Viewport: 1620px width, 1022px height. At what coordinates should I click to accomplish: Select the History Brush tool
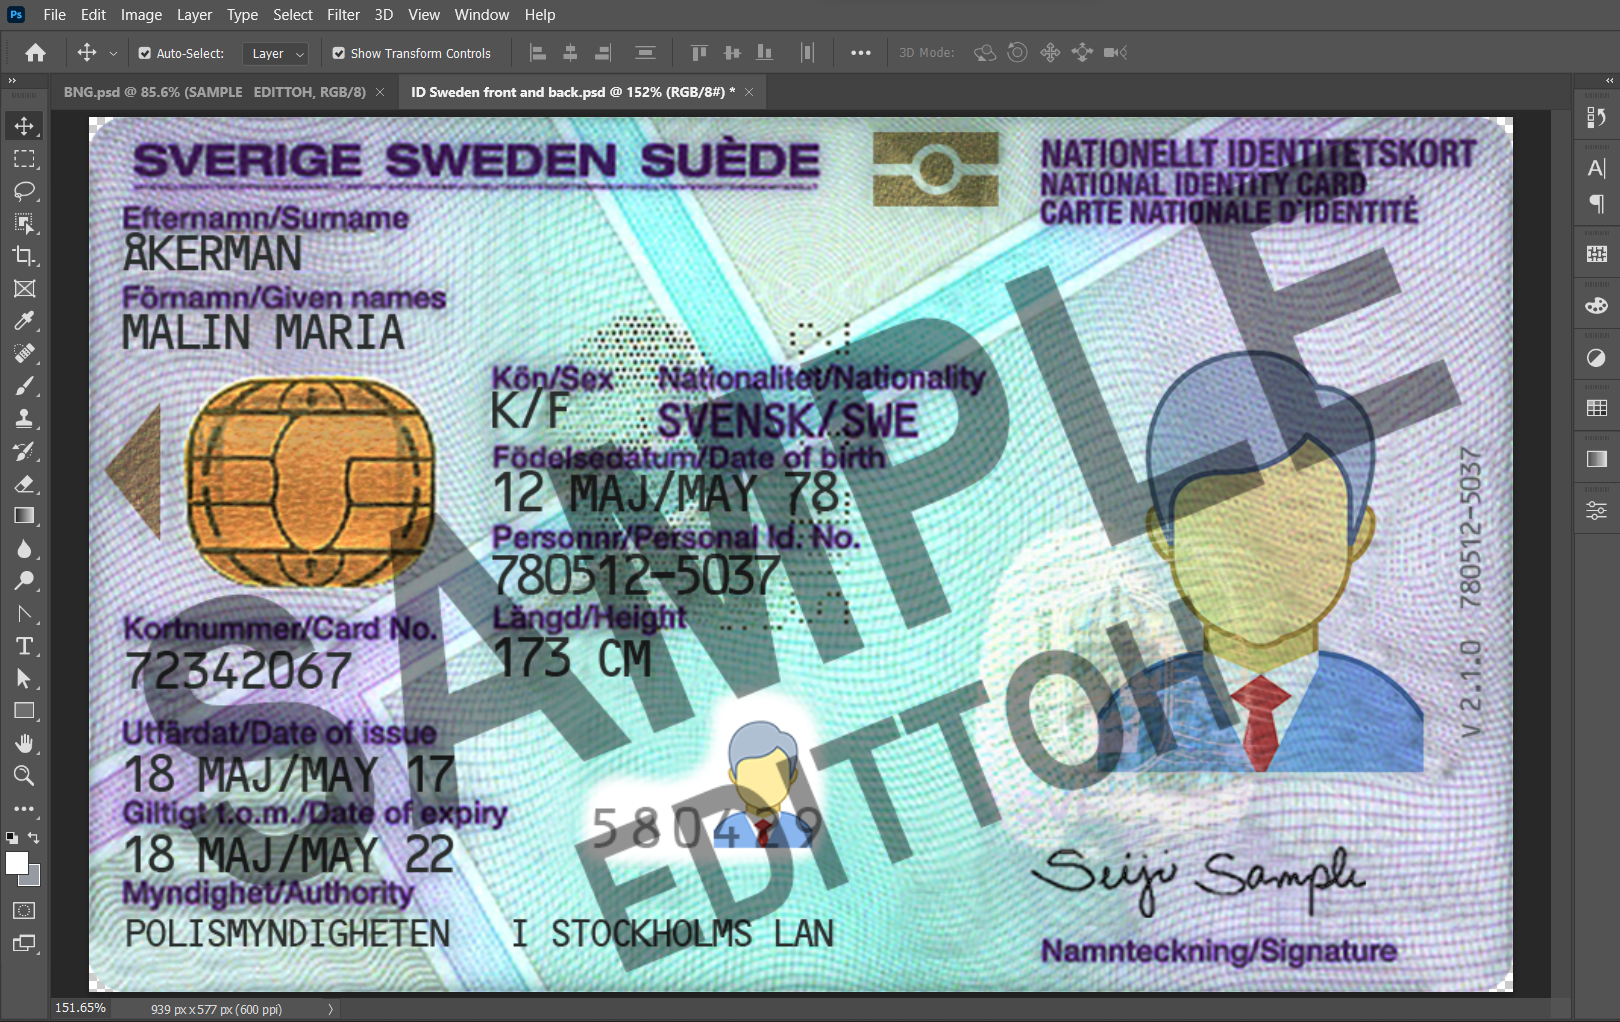[24, 451]
